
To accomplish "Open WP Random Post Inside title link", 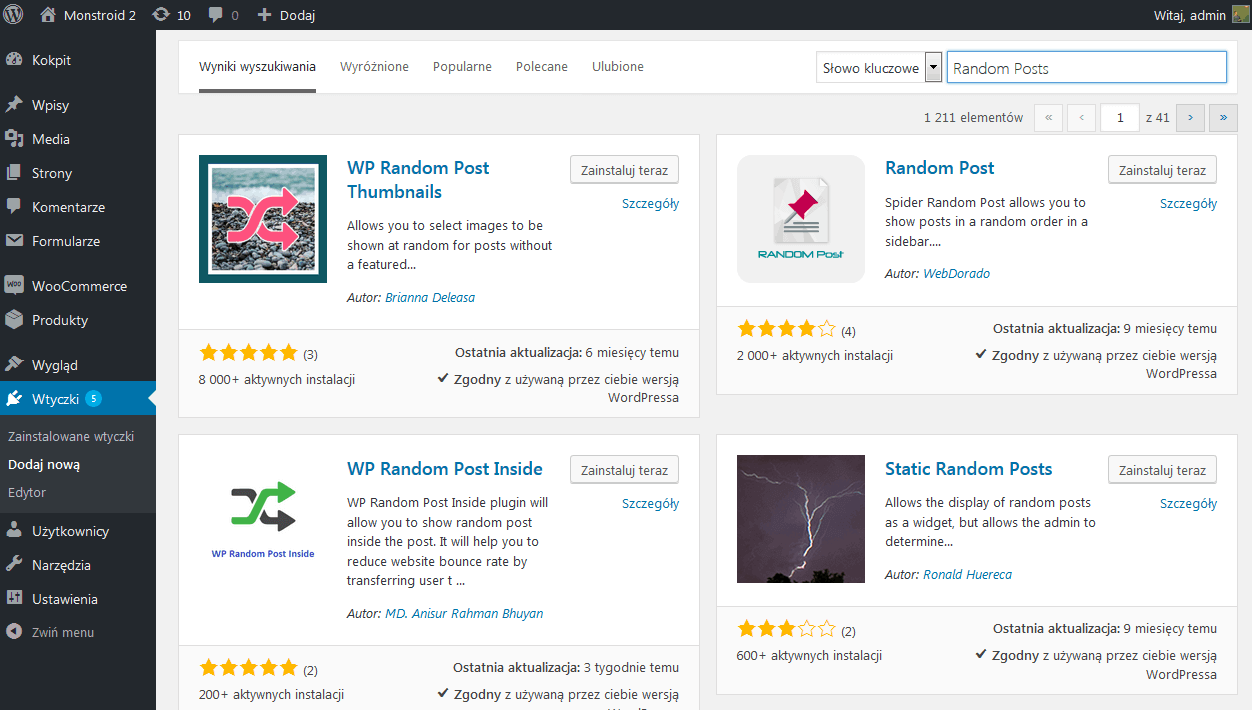I will pos(445,469).
